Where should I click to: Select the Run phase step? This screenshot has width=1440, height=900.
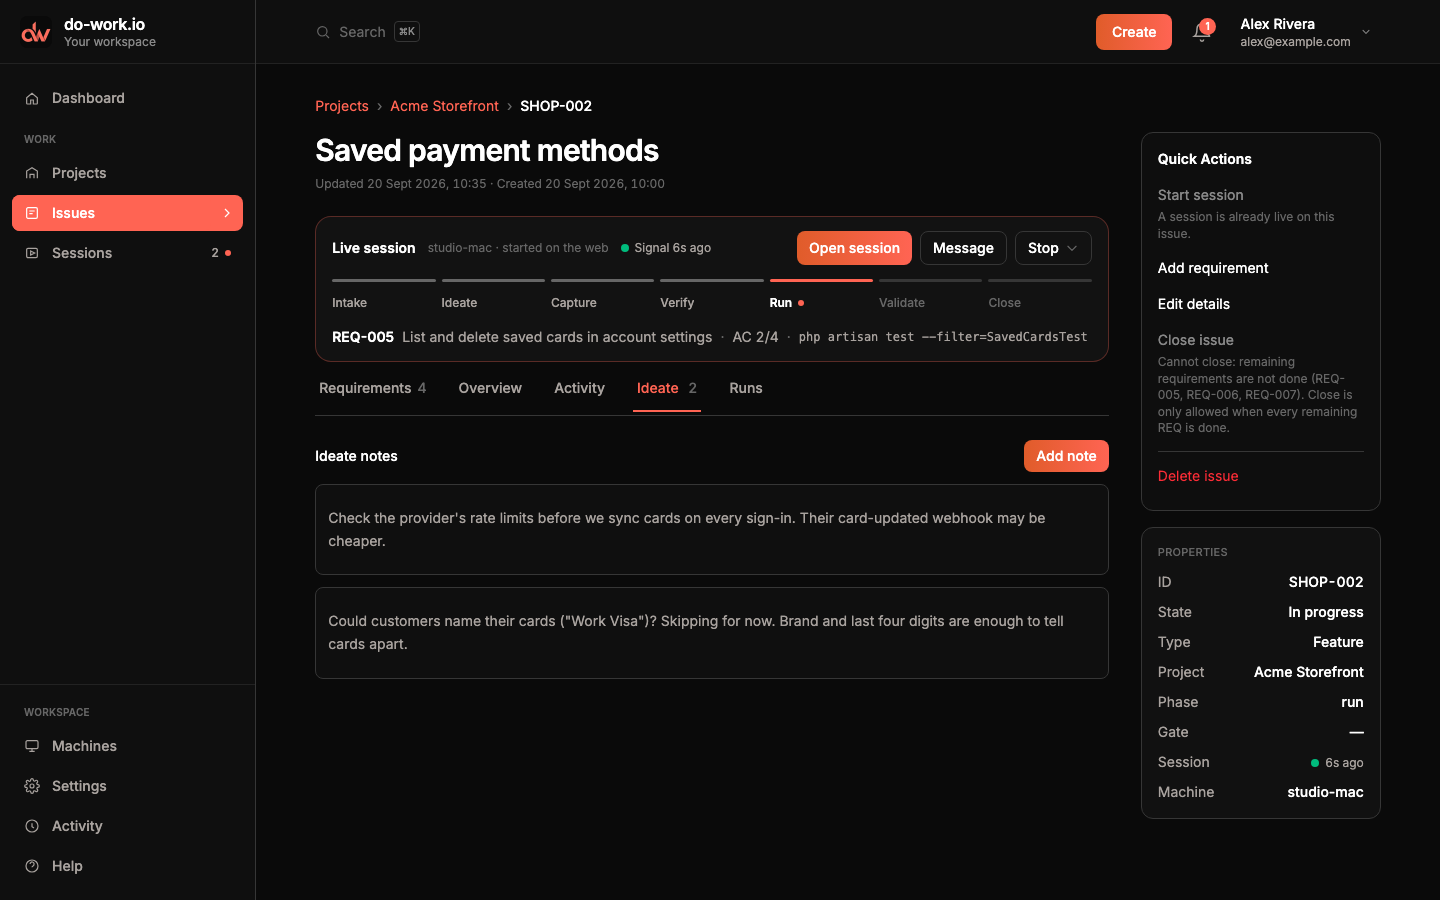[821, 294]
